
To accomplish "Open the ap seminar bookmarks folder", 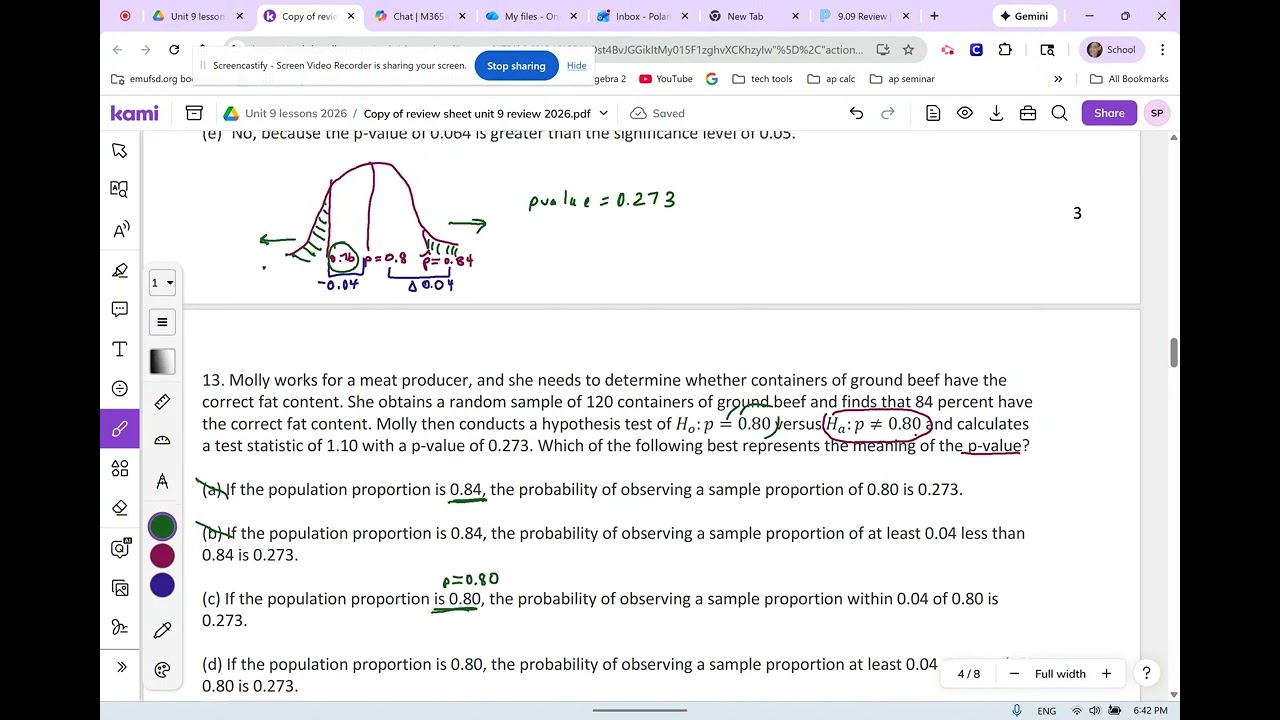I will tap(902, 79).
